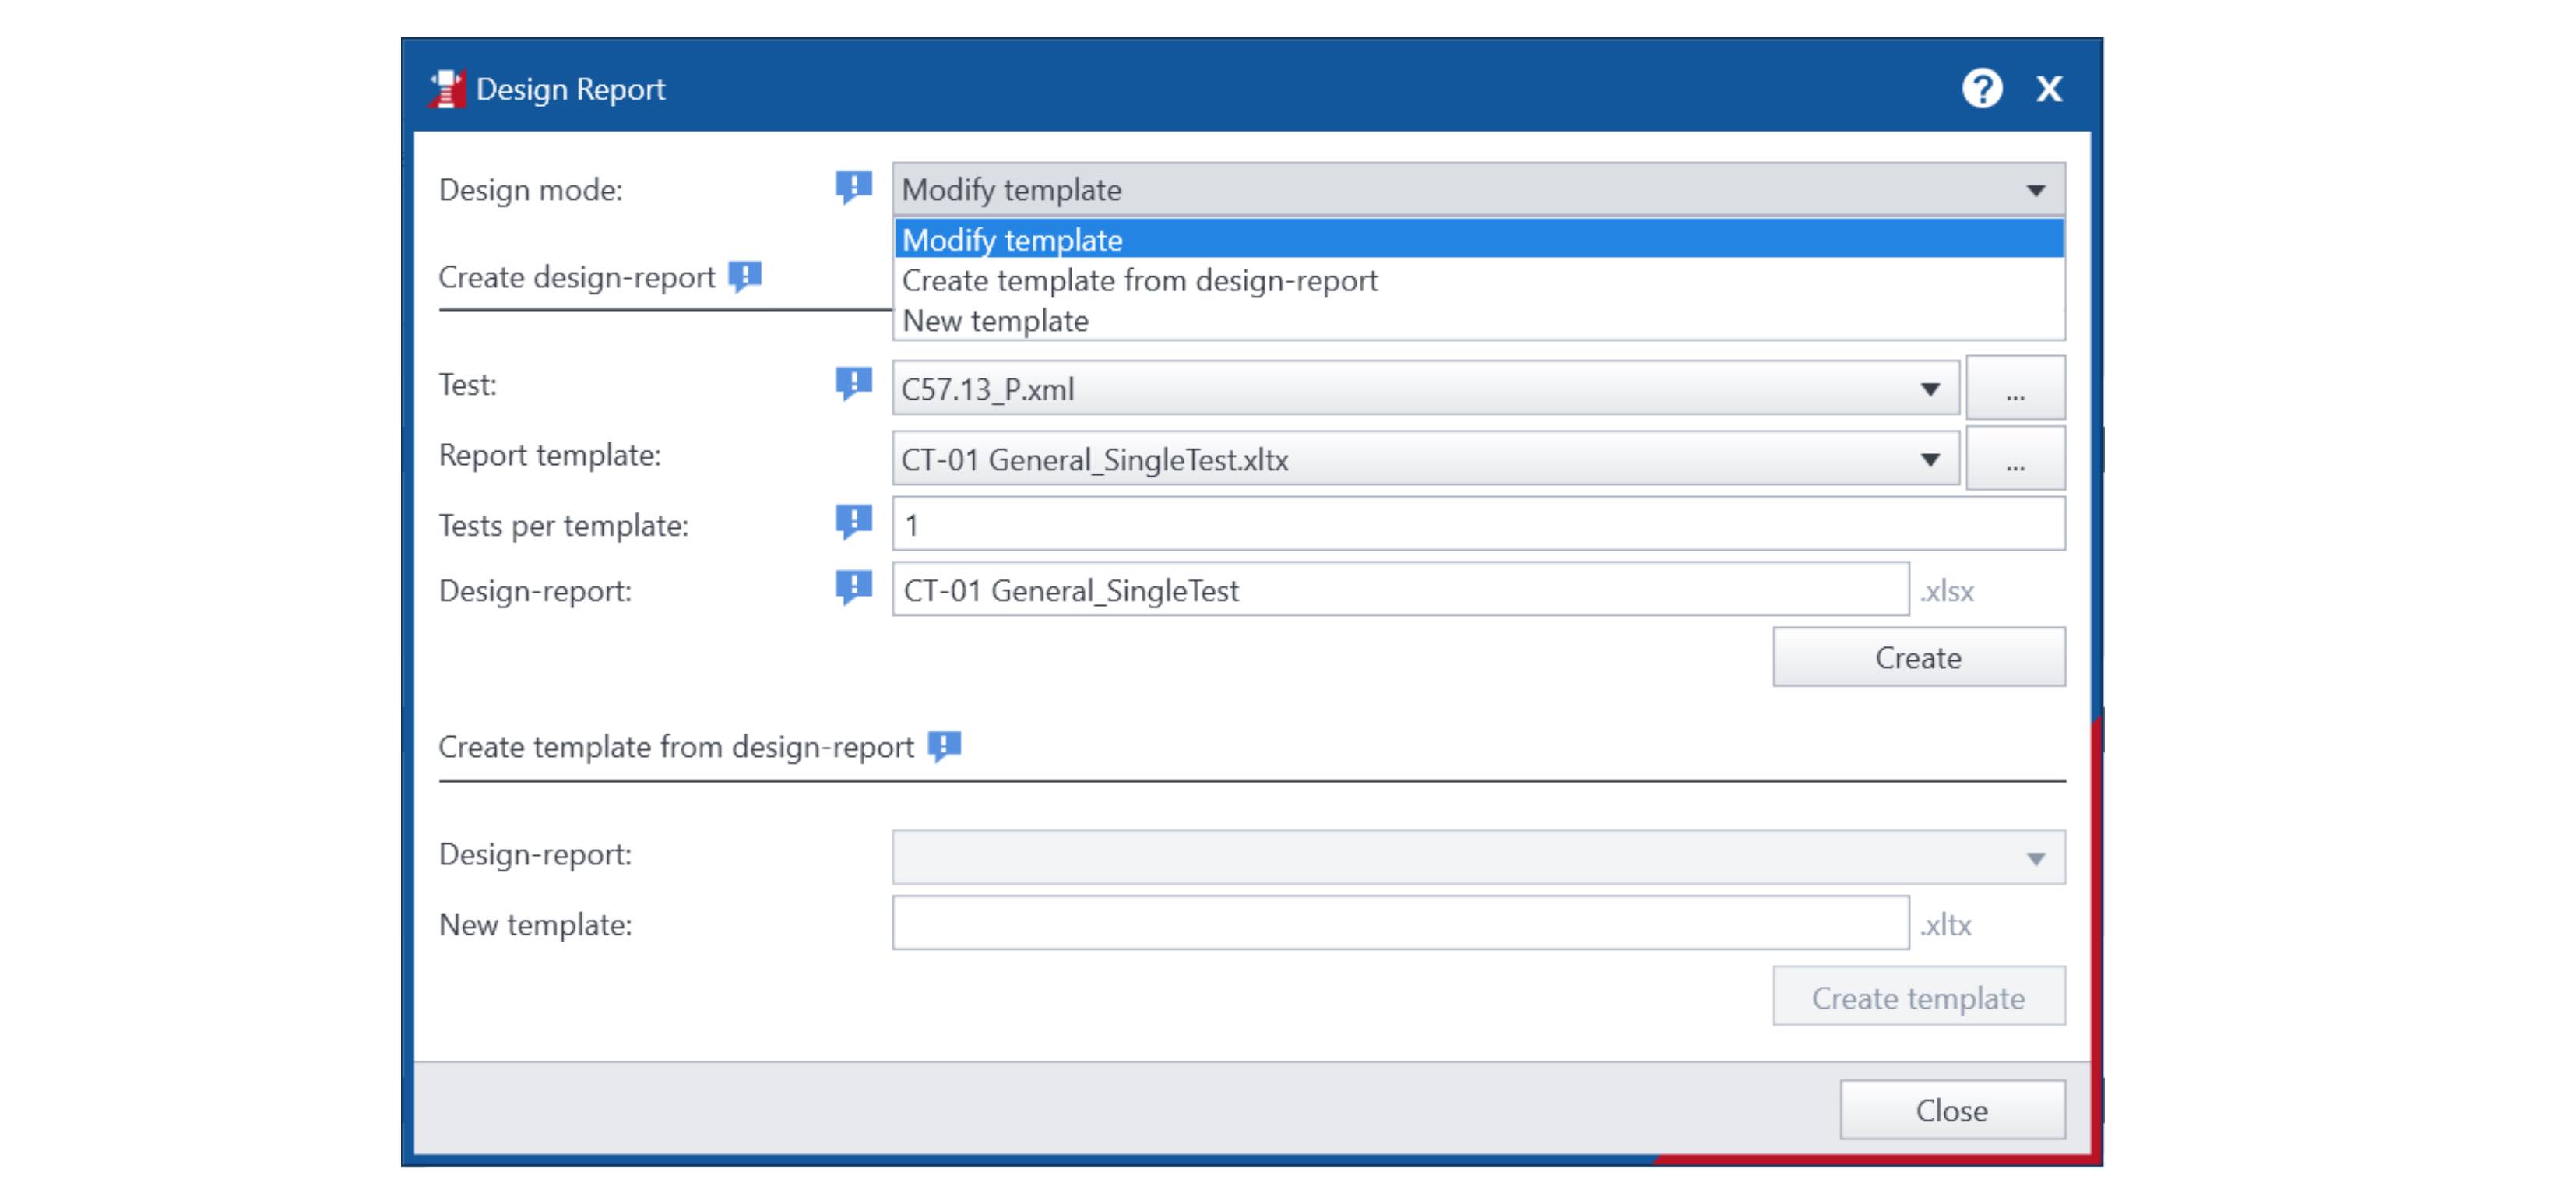The height and width of the screenshot is (1190, 2576).
Task: Browse for a test file using the ellipsis button
Action: pyautogui.click(x=2016, y=388)
